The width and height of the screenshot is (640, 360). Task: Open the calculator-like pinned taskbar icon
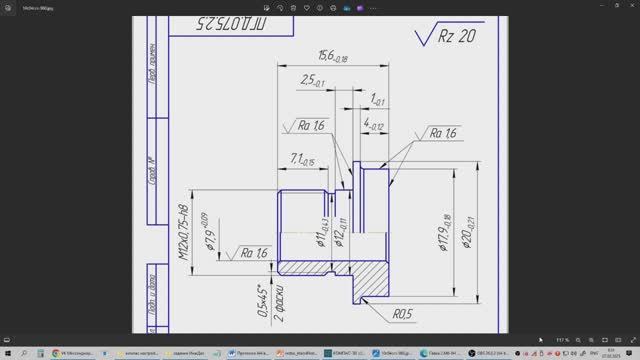[x=40, y=353]
